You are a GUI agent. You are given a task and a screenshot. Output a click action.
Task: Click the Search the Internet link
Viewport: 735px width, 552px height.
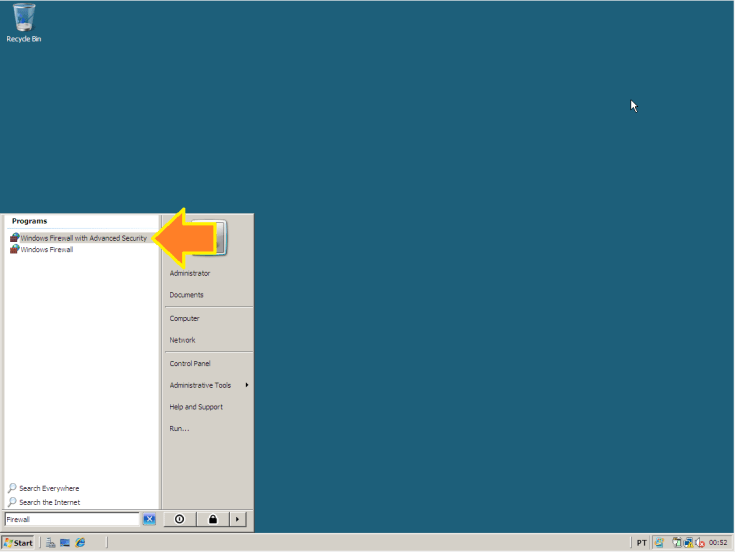click(x=49, y=502)
